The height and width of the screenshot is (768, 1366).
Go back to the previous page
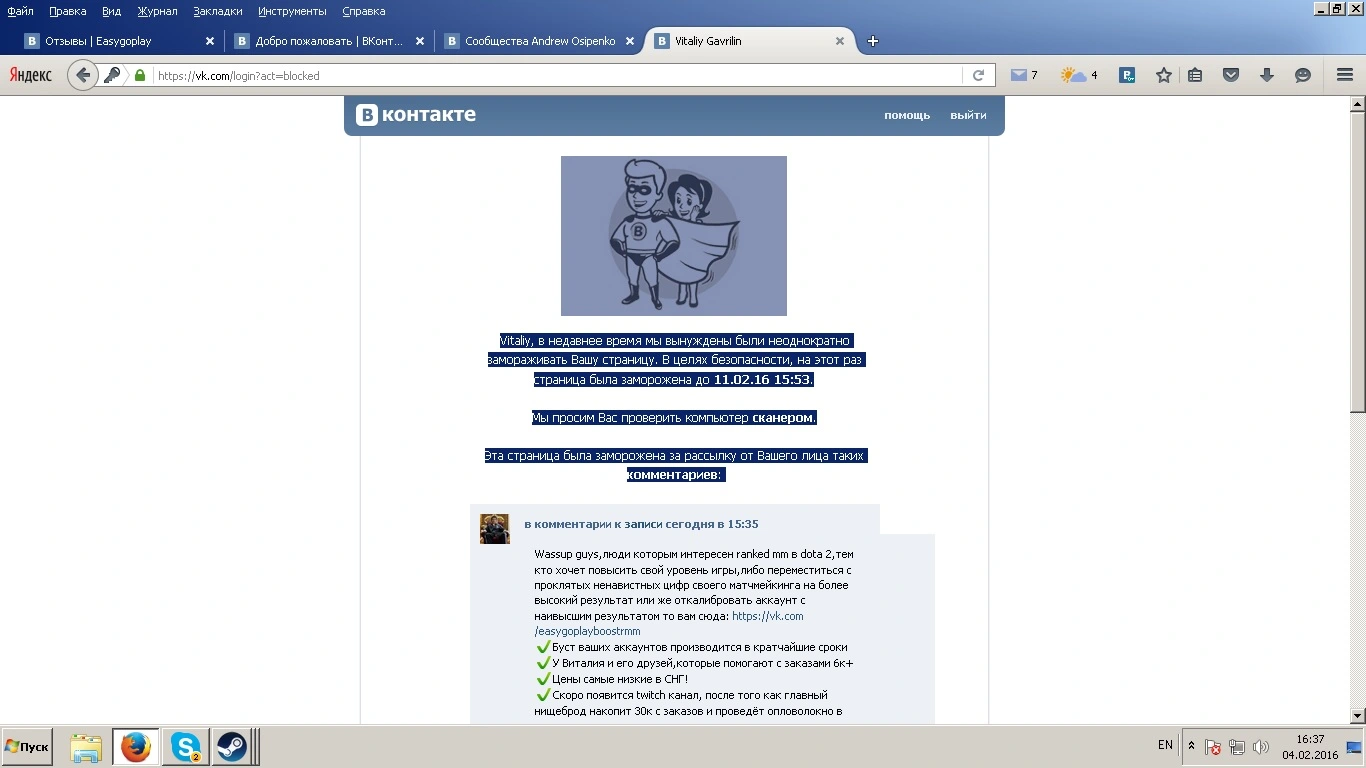83,75
